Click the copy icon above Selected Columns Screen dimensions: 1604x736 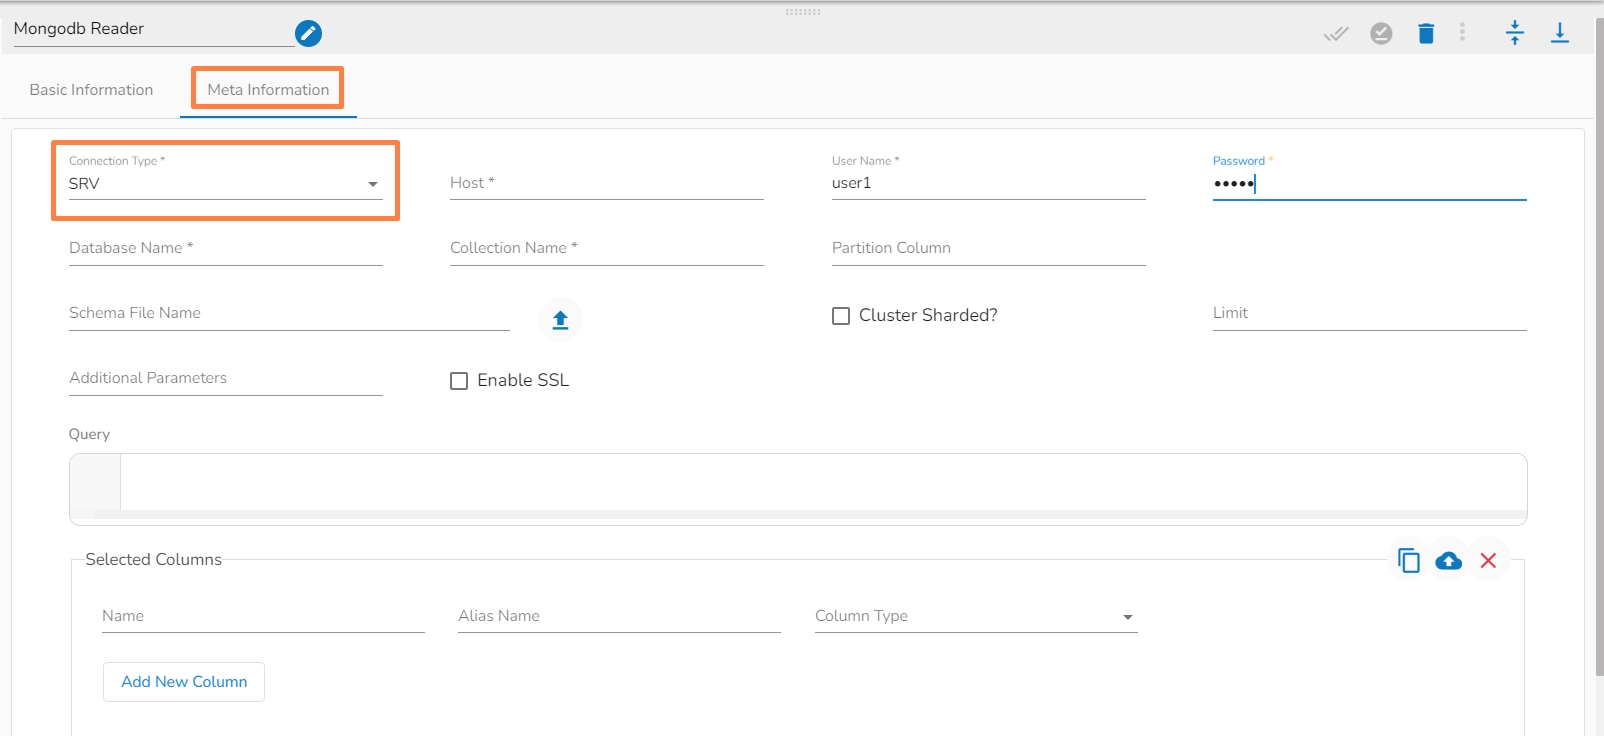coord(1409,561)
